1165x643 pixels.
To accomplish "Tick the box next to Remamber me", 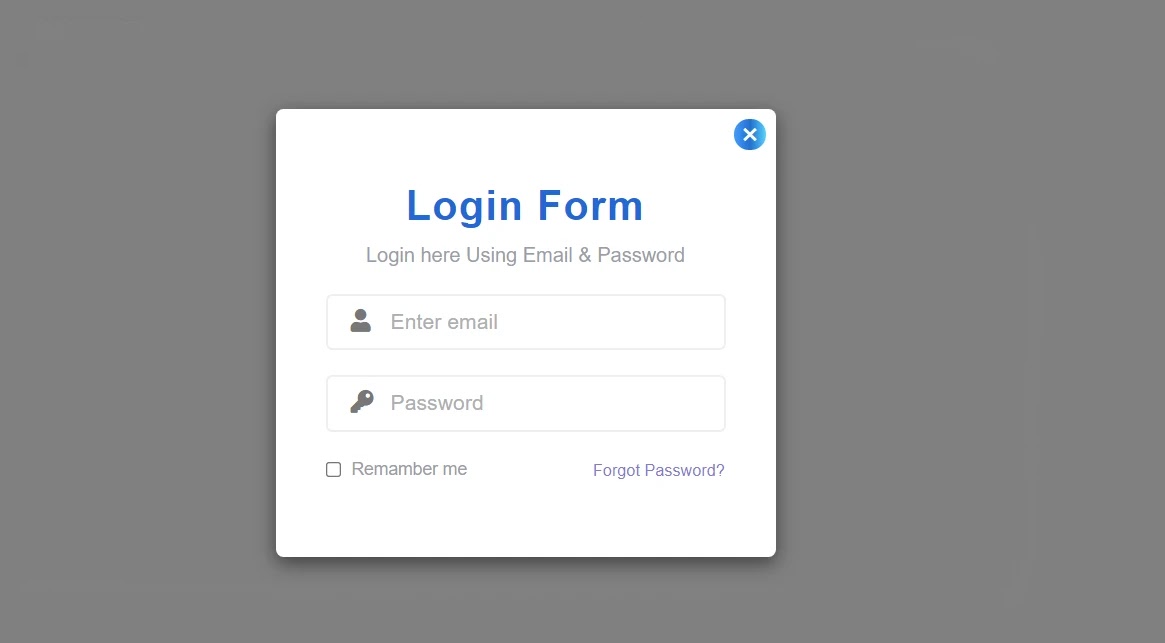I will pos(334,469).
